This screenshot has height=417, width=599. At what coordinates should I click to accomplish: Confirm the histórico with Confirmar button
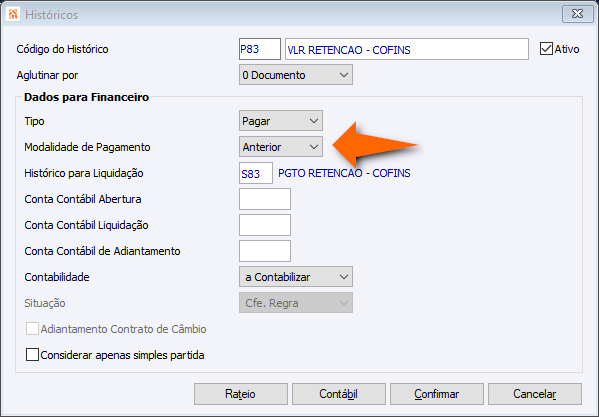tap(437, 394)
